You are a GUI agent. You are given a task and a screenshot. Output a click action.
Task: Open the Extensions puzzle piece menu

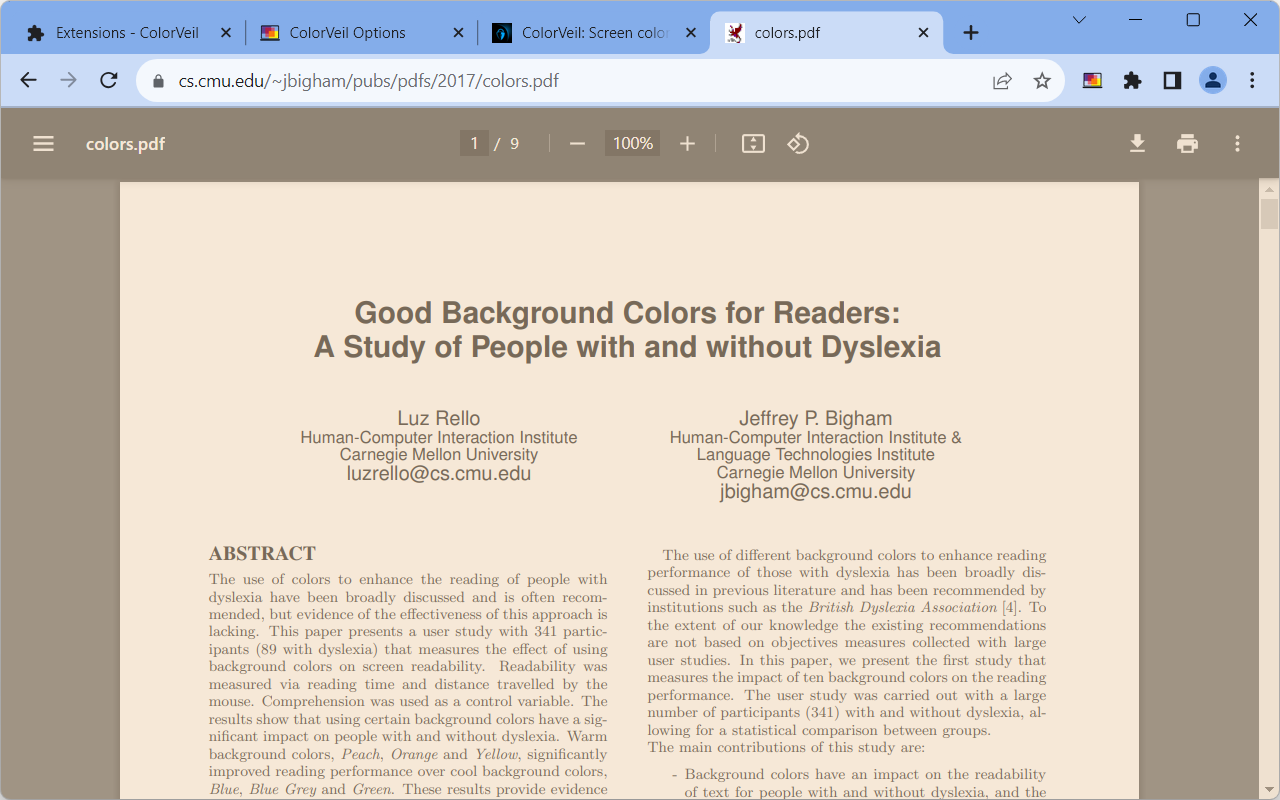(x=1132, y=81)
